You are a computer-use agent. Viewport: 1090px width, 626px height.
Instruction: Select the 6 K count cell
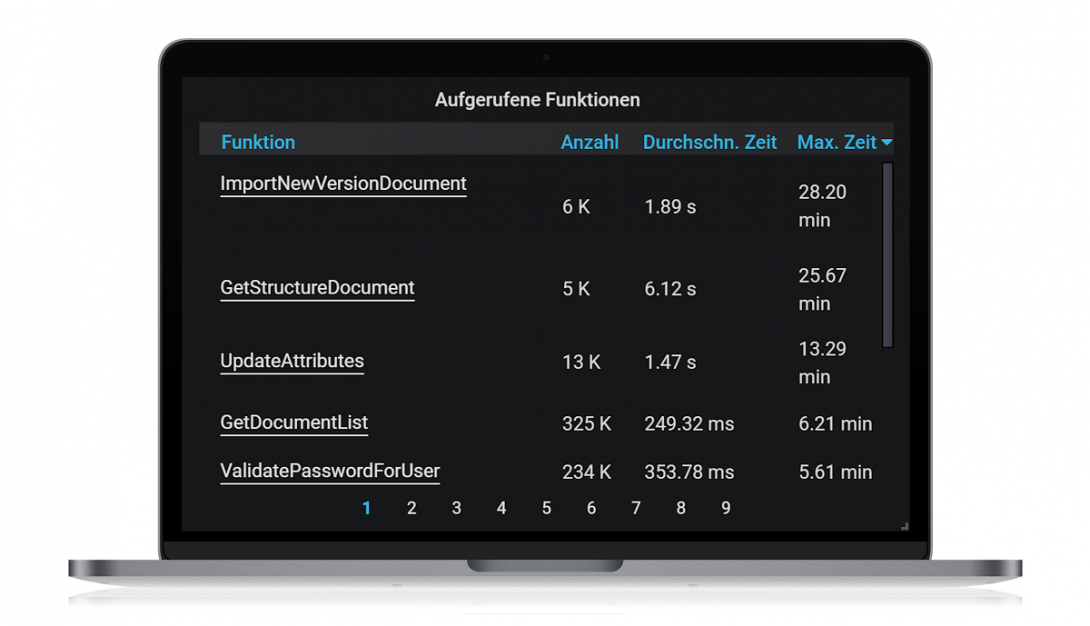click(x=576, y=207)
